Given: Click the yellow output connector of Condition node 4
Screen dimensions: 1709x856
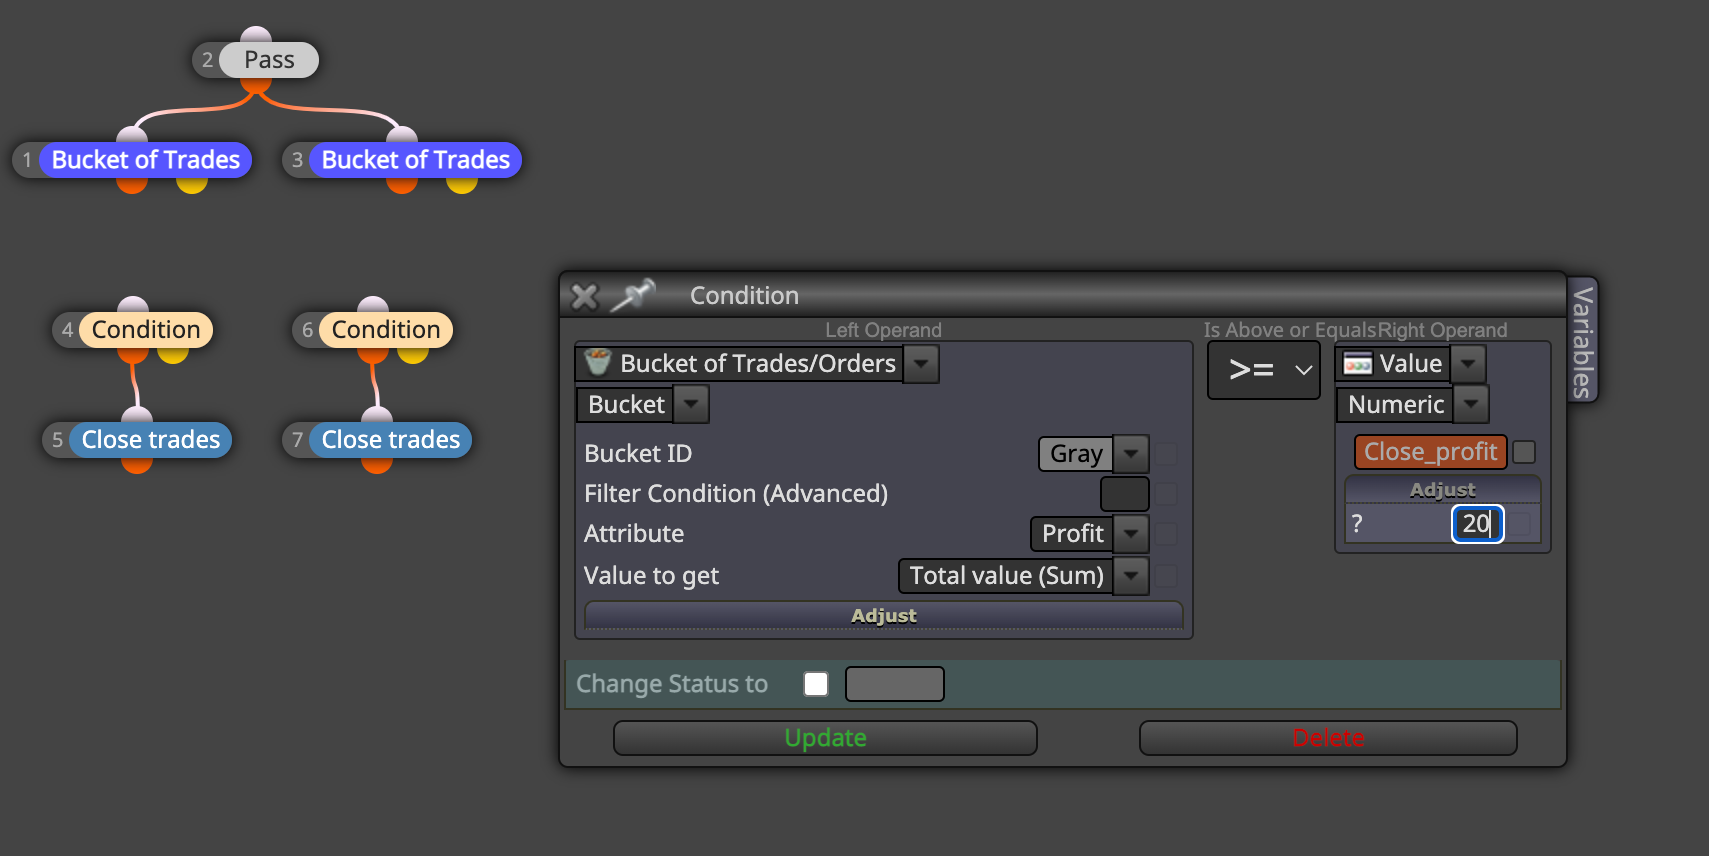Looking at the screenshot, I should [x=173, y=355].
